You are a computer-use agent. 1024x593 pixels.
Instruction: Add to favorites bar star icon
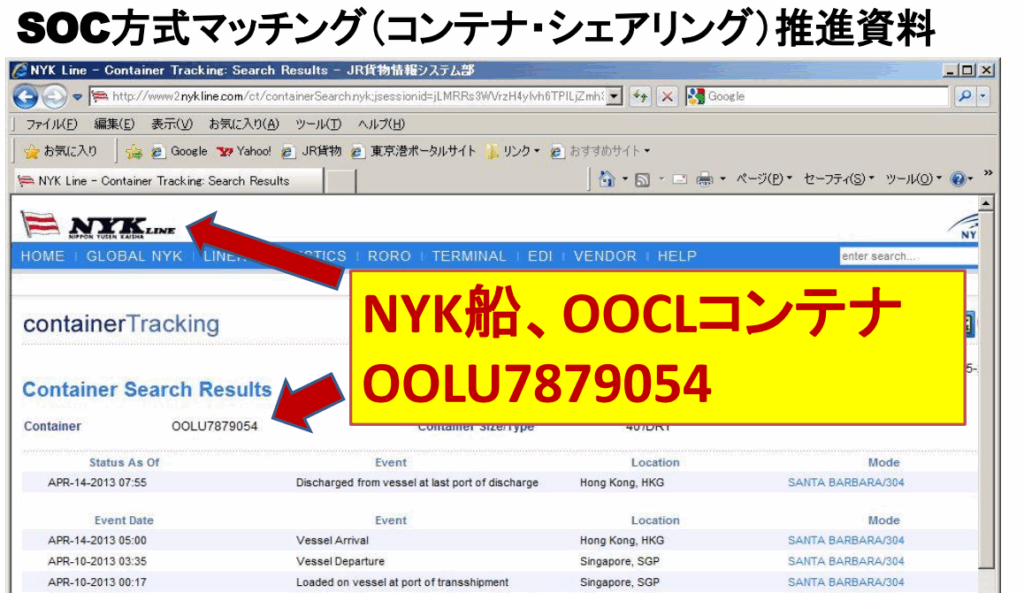click(x=134, y=152)
